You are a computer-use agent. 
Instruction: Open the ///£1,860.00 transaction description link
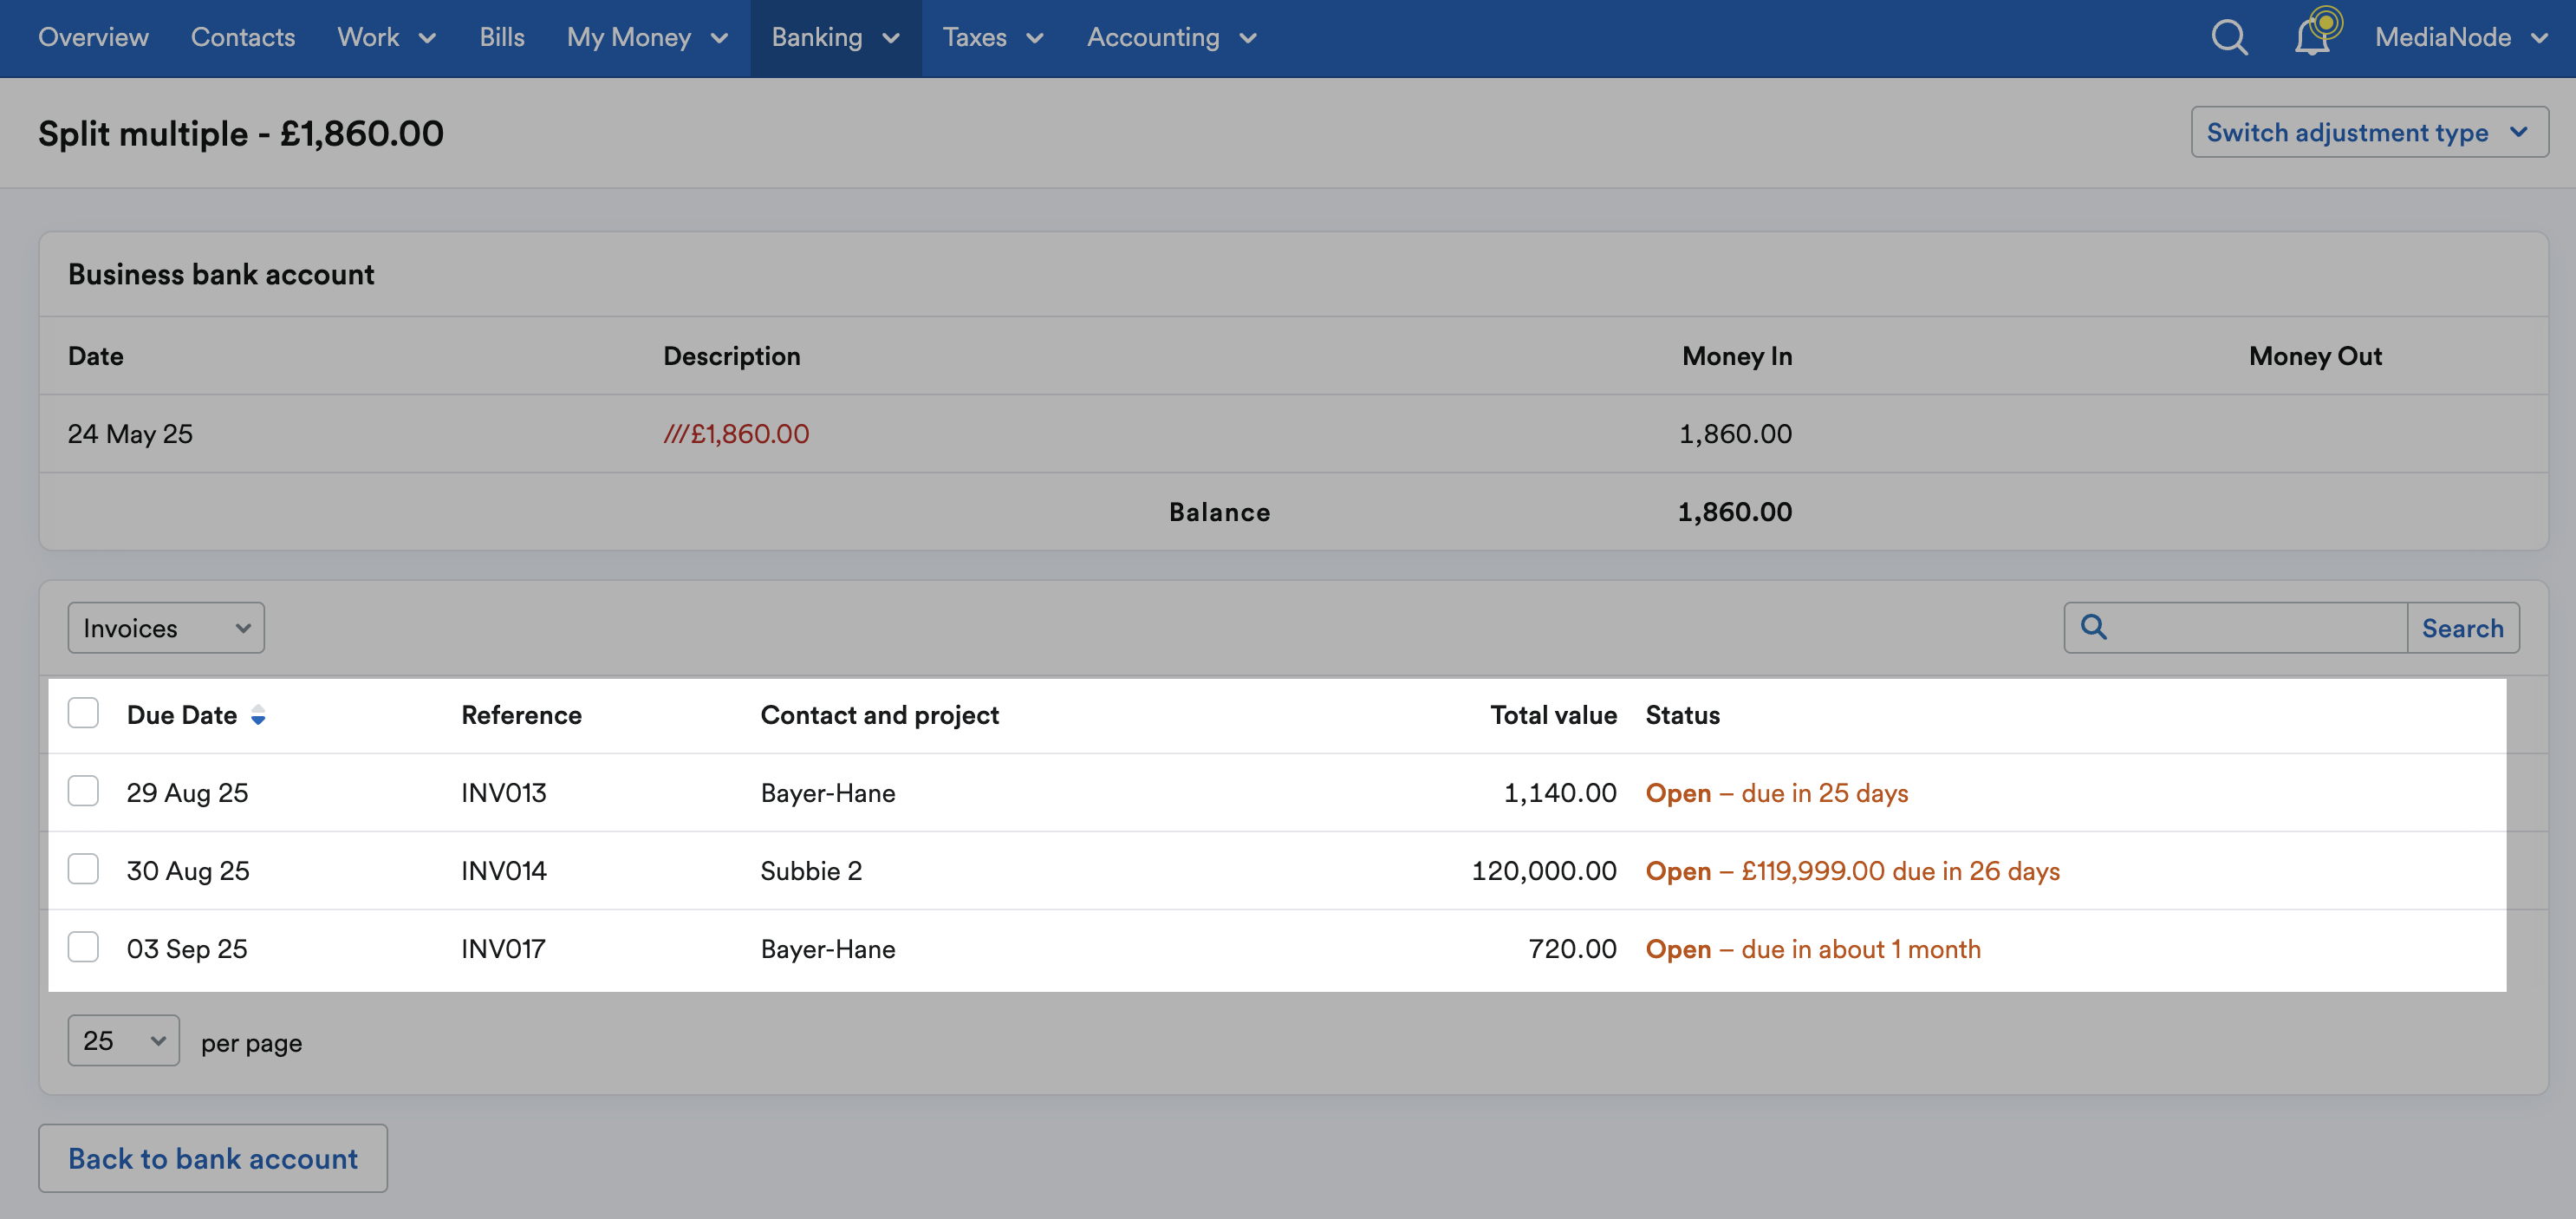pos(737,433)
